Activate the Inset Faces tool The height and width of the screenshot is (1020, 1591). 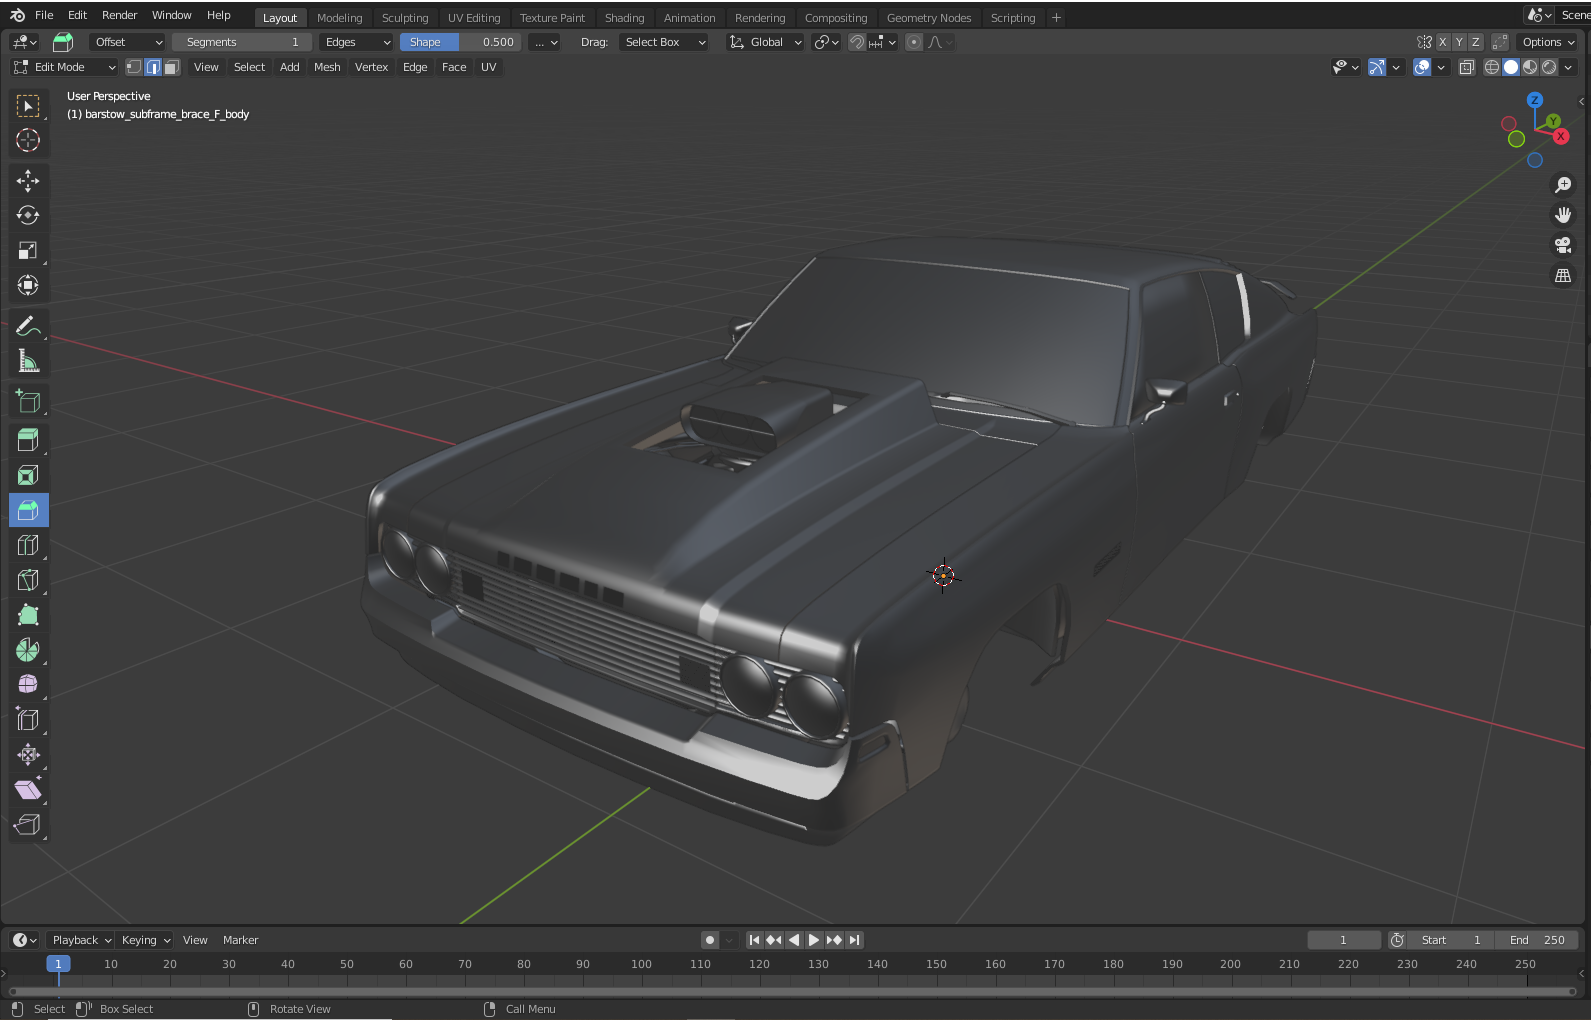point(28,475)
